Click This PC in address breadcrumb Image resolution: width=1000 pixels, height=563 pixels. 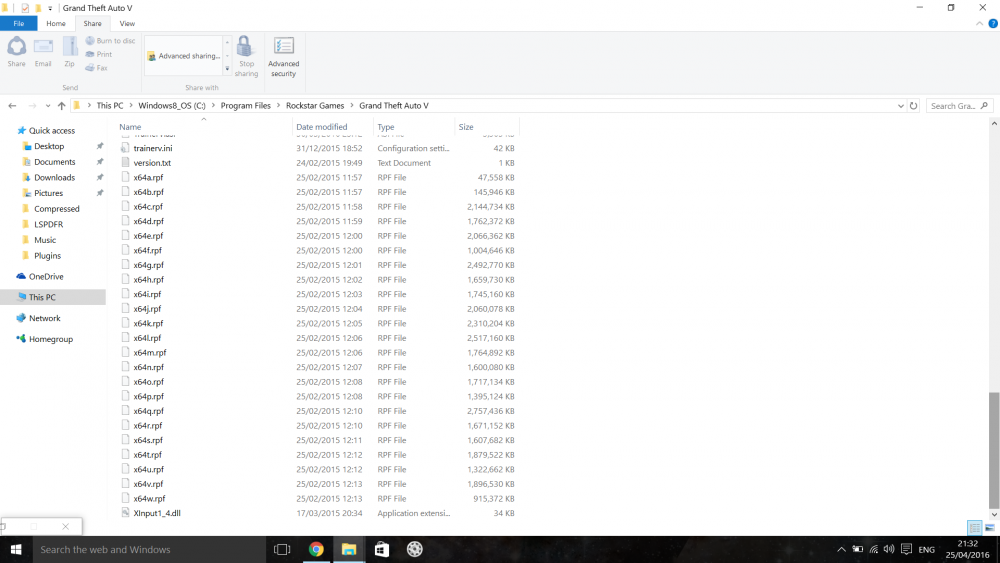pos(110,106)
